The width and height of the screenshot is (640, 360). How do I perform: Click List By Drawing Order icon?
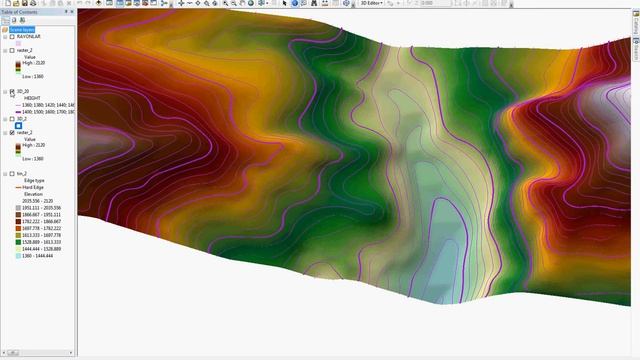[5, 20]
